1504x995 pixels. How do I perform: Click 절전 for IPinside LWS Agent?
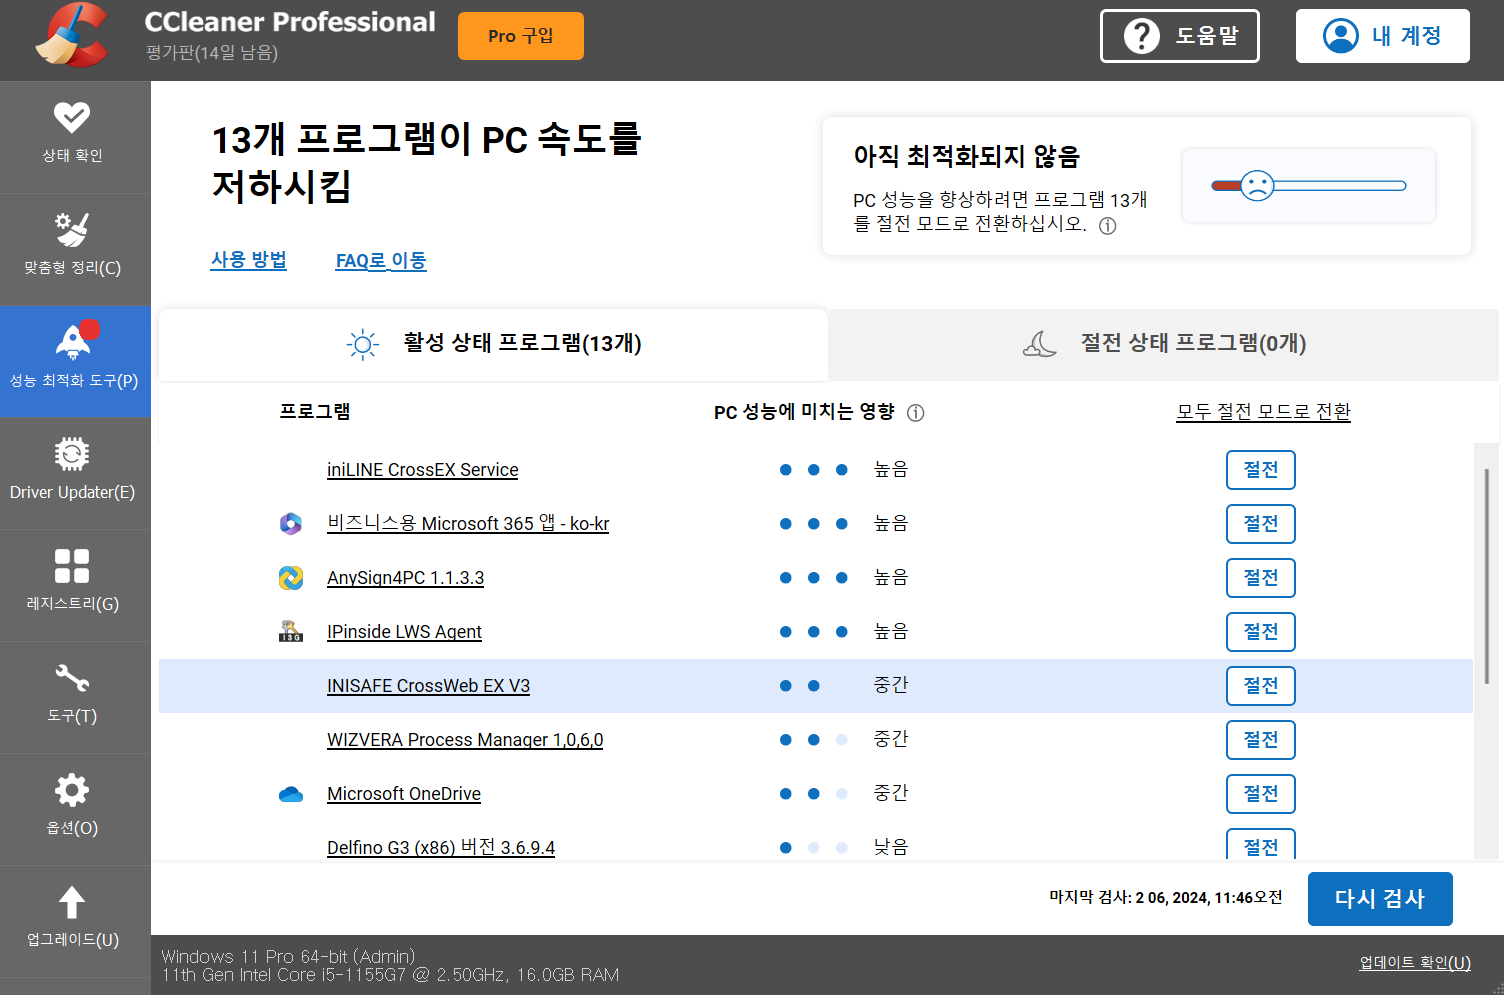pos(1261,632)
